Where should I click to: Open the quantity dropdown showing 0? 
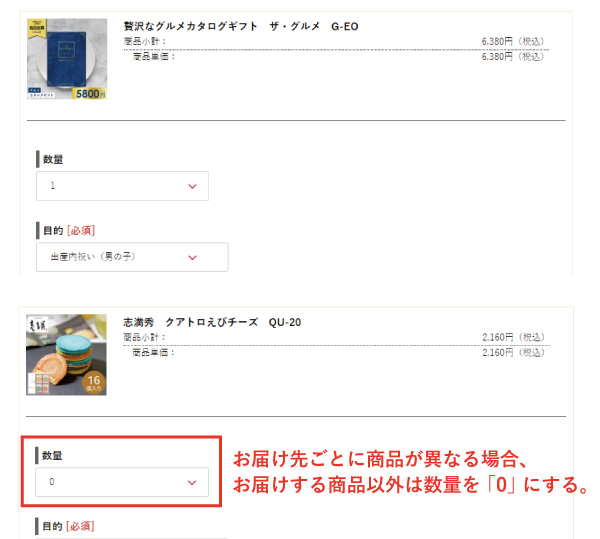coord(122,482)
